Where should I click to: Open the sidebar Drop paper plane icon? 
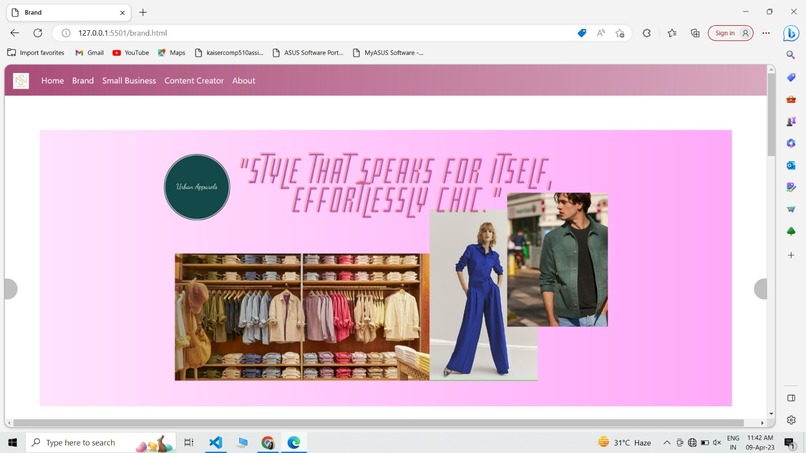click(791, 209)
